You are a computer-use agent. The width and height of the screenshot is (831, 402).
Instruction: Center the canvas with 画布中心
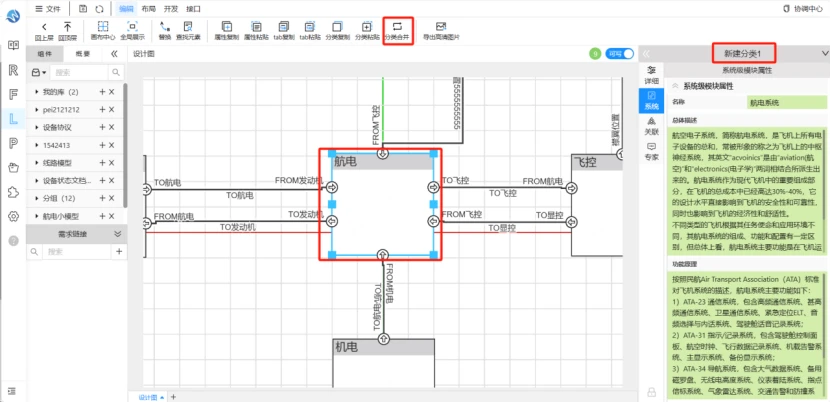pyautogui.click(x=103, y=31)
